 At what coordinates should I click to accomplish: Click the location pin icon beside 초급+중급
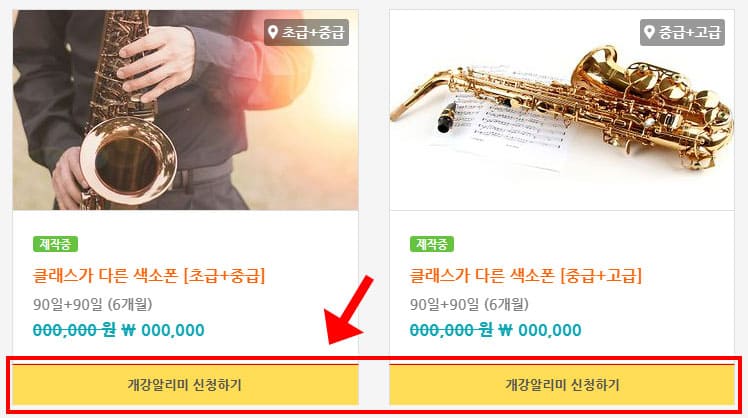[273, 32]
